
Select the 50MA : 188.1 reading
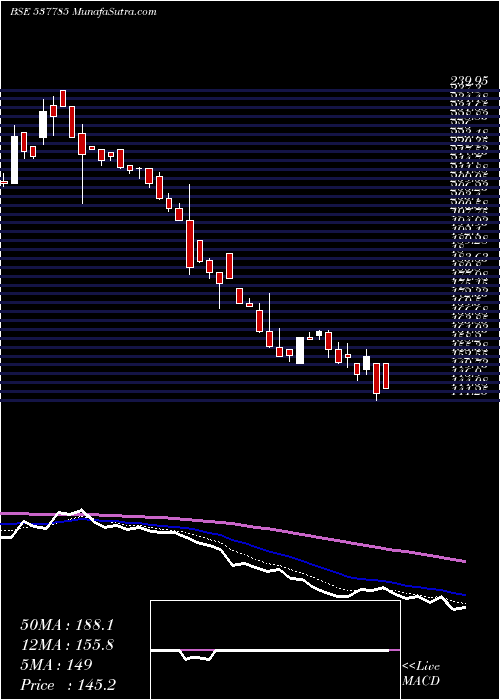click(66, 625)
